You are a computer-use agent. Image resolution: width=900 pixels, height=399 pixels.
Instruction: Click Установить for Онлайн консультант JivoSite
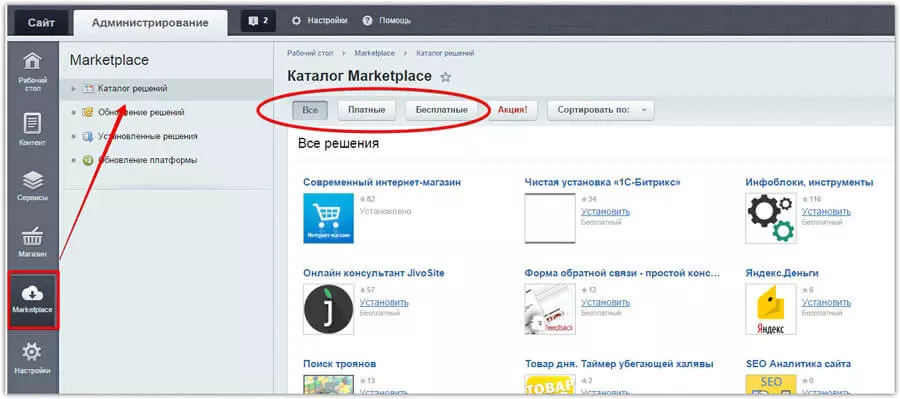click(x=384, y=303)
